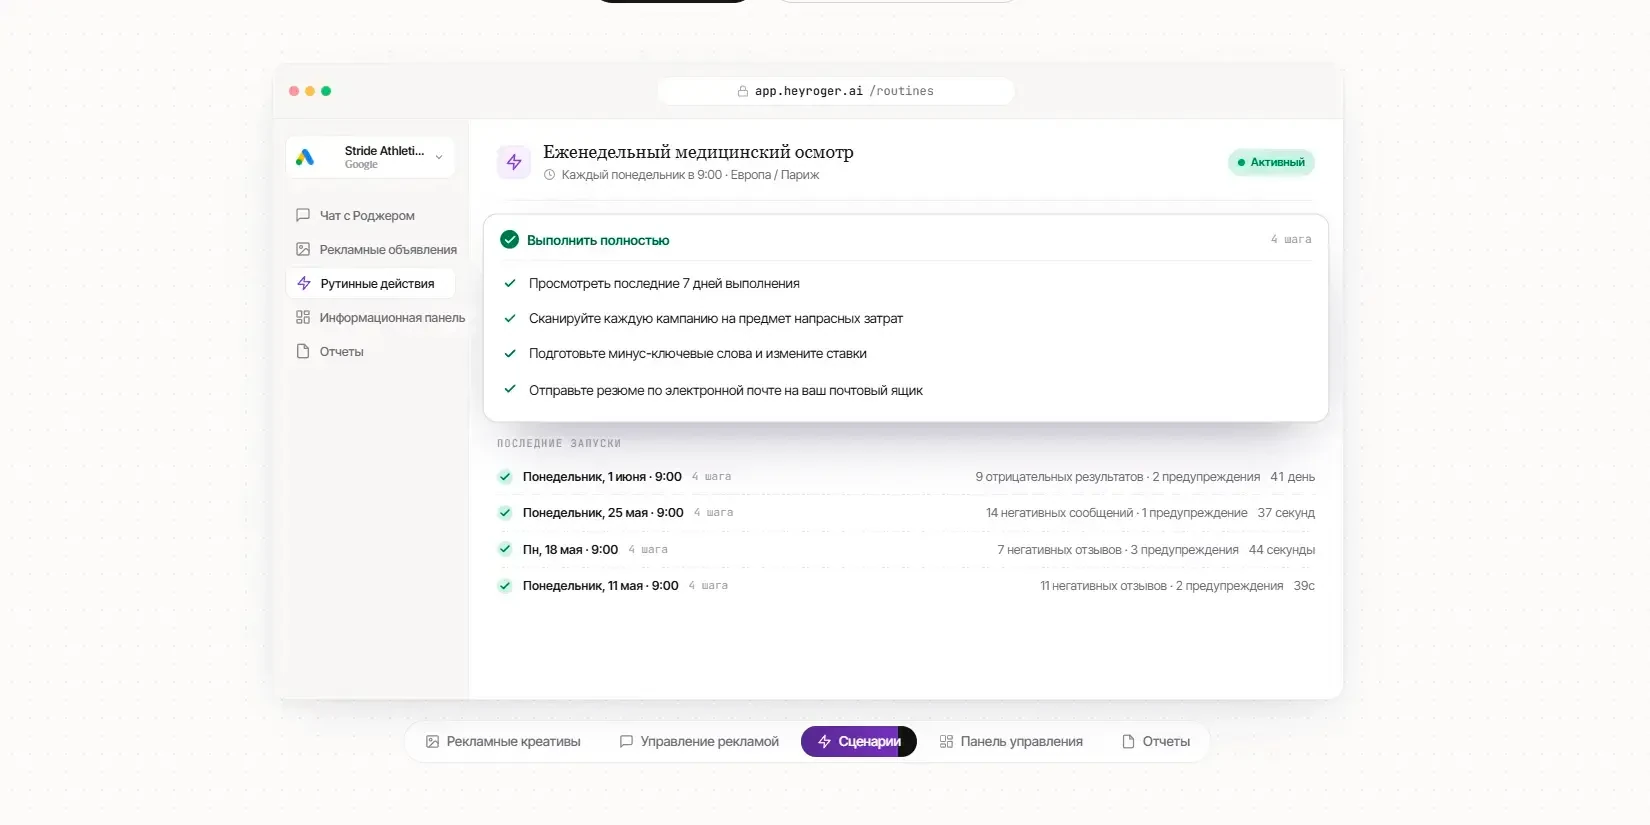Expand the Понедельник, 25 мая run row

(906, 513)
